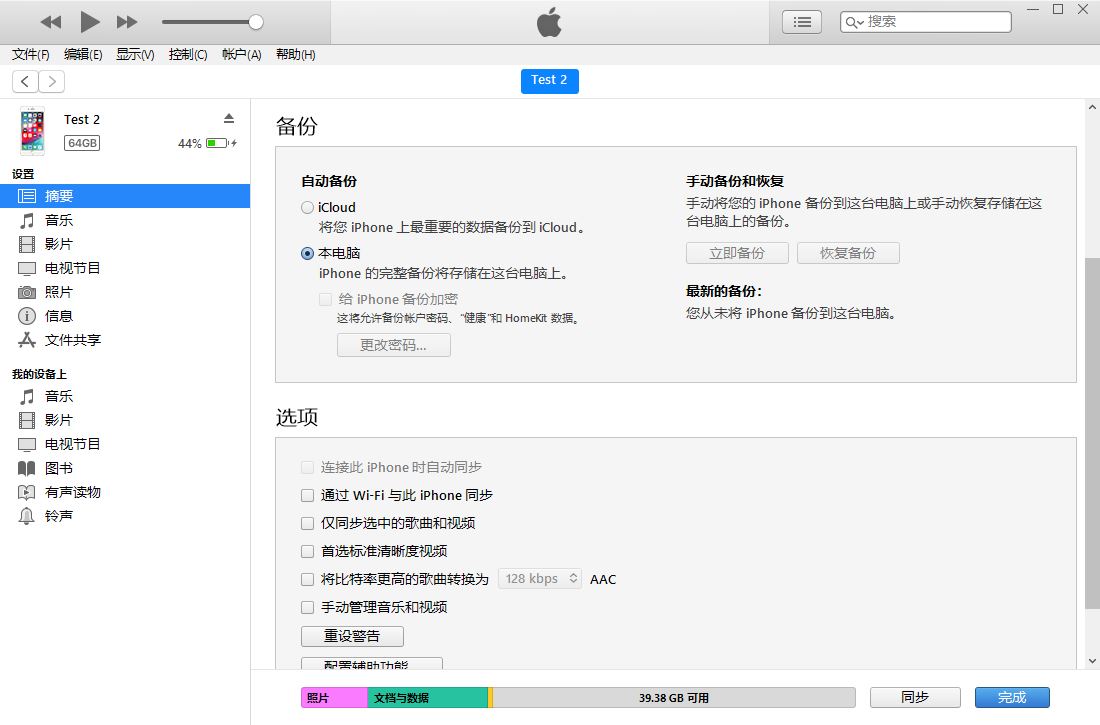Click the 64GB capacity badge
Image resolution: width=1100 pixels, height=725 pixels.
coord(82,143)
